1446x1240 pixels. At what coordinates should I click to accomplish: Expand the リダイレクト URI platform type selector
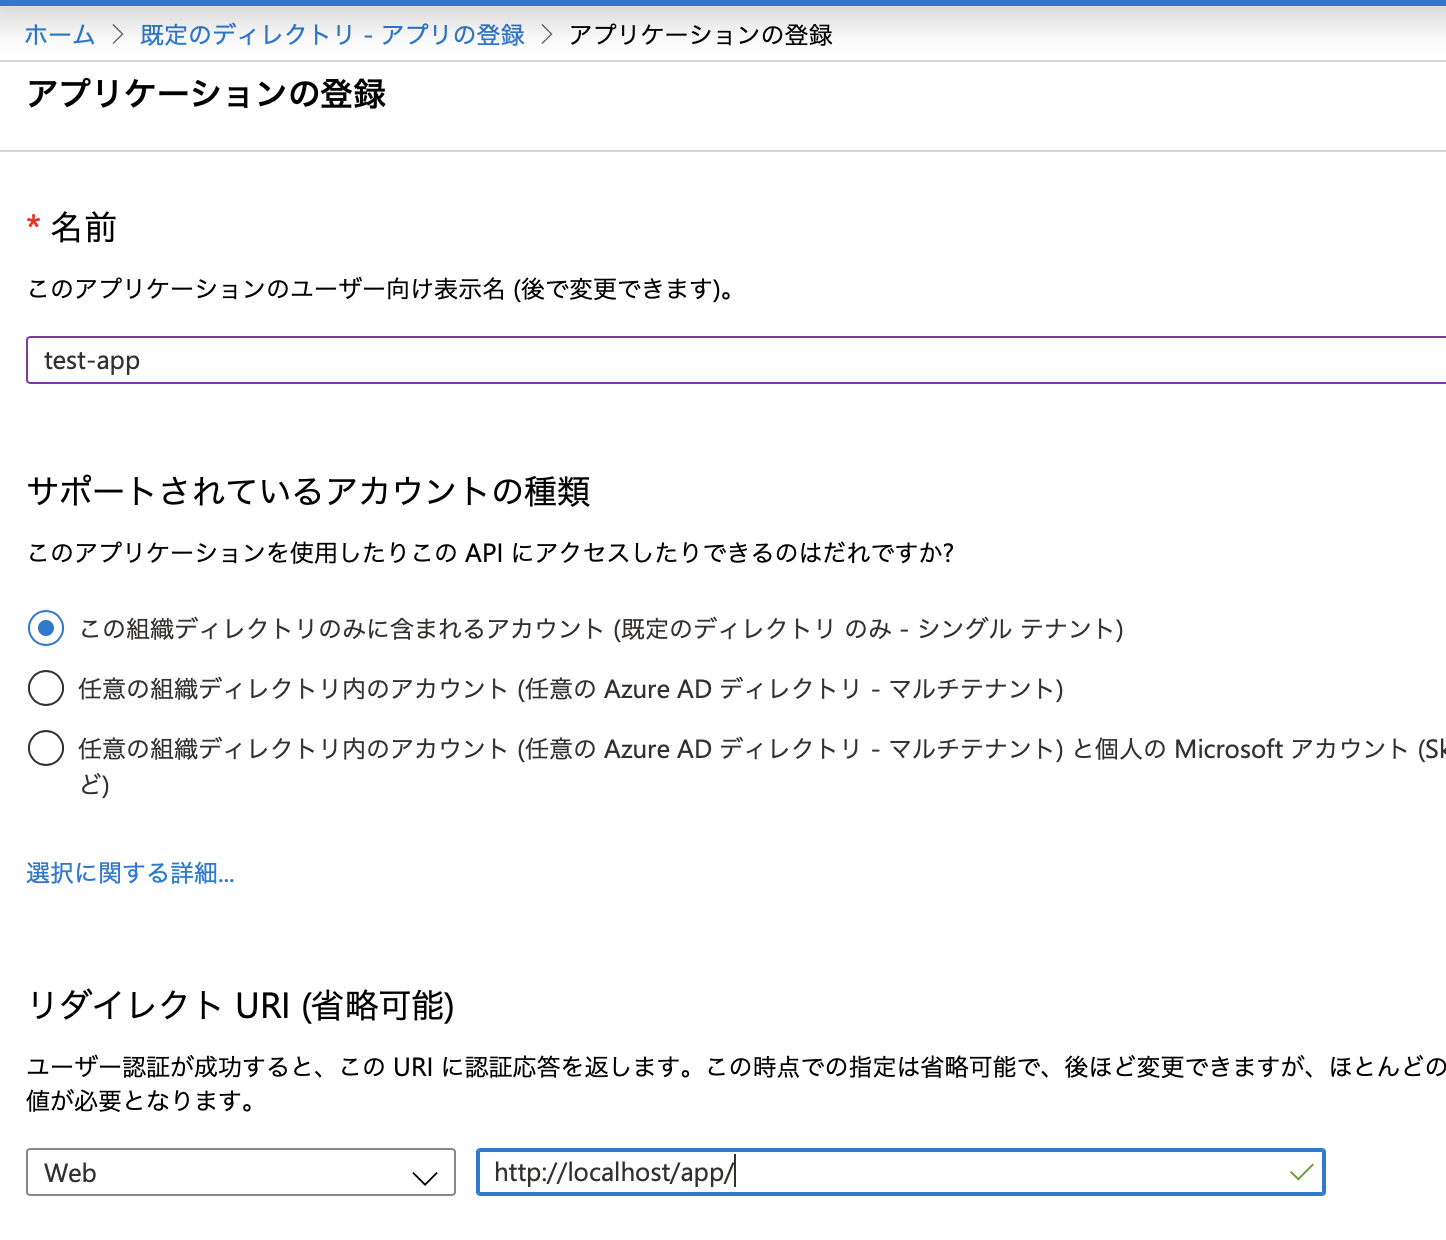[240, 1172]
